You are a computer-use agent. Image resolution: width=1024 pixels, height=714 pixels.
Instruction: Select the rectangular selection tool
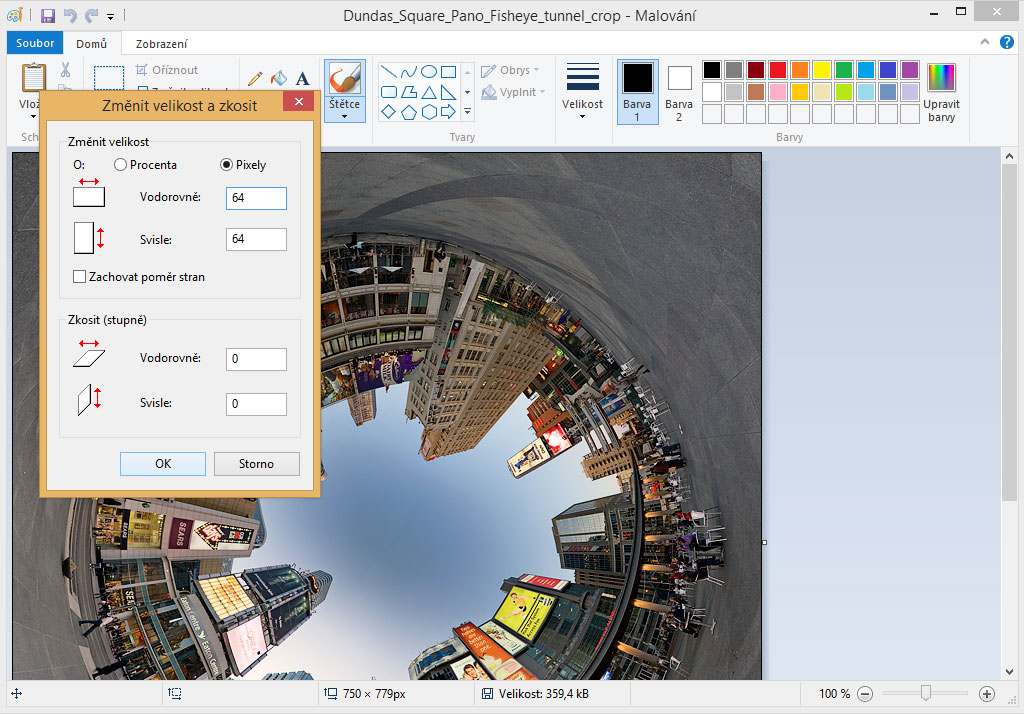[x=109, y=78]
